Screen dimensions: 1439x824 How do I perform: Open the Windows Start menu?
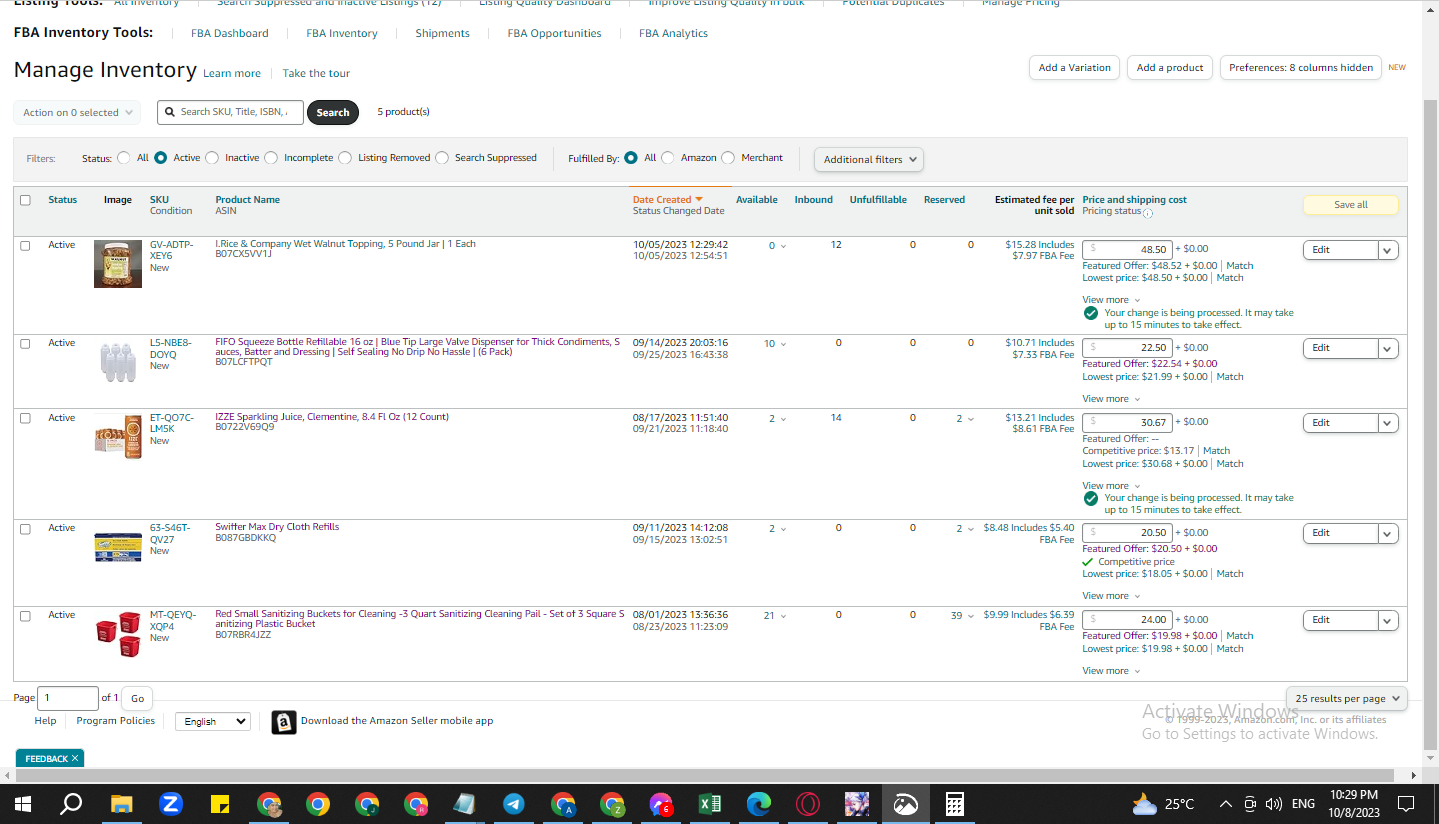[x=22, y=804]
